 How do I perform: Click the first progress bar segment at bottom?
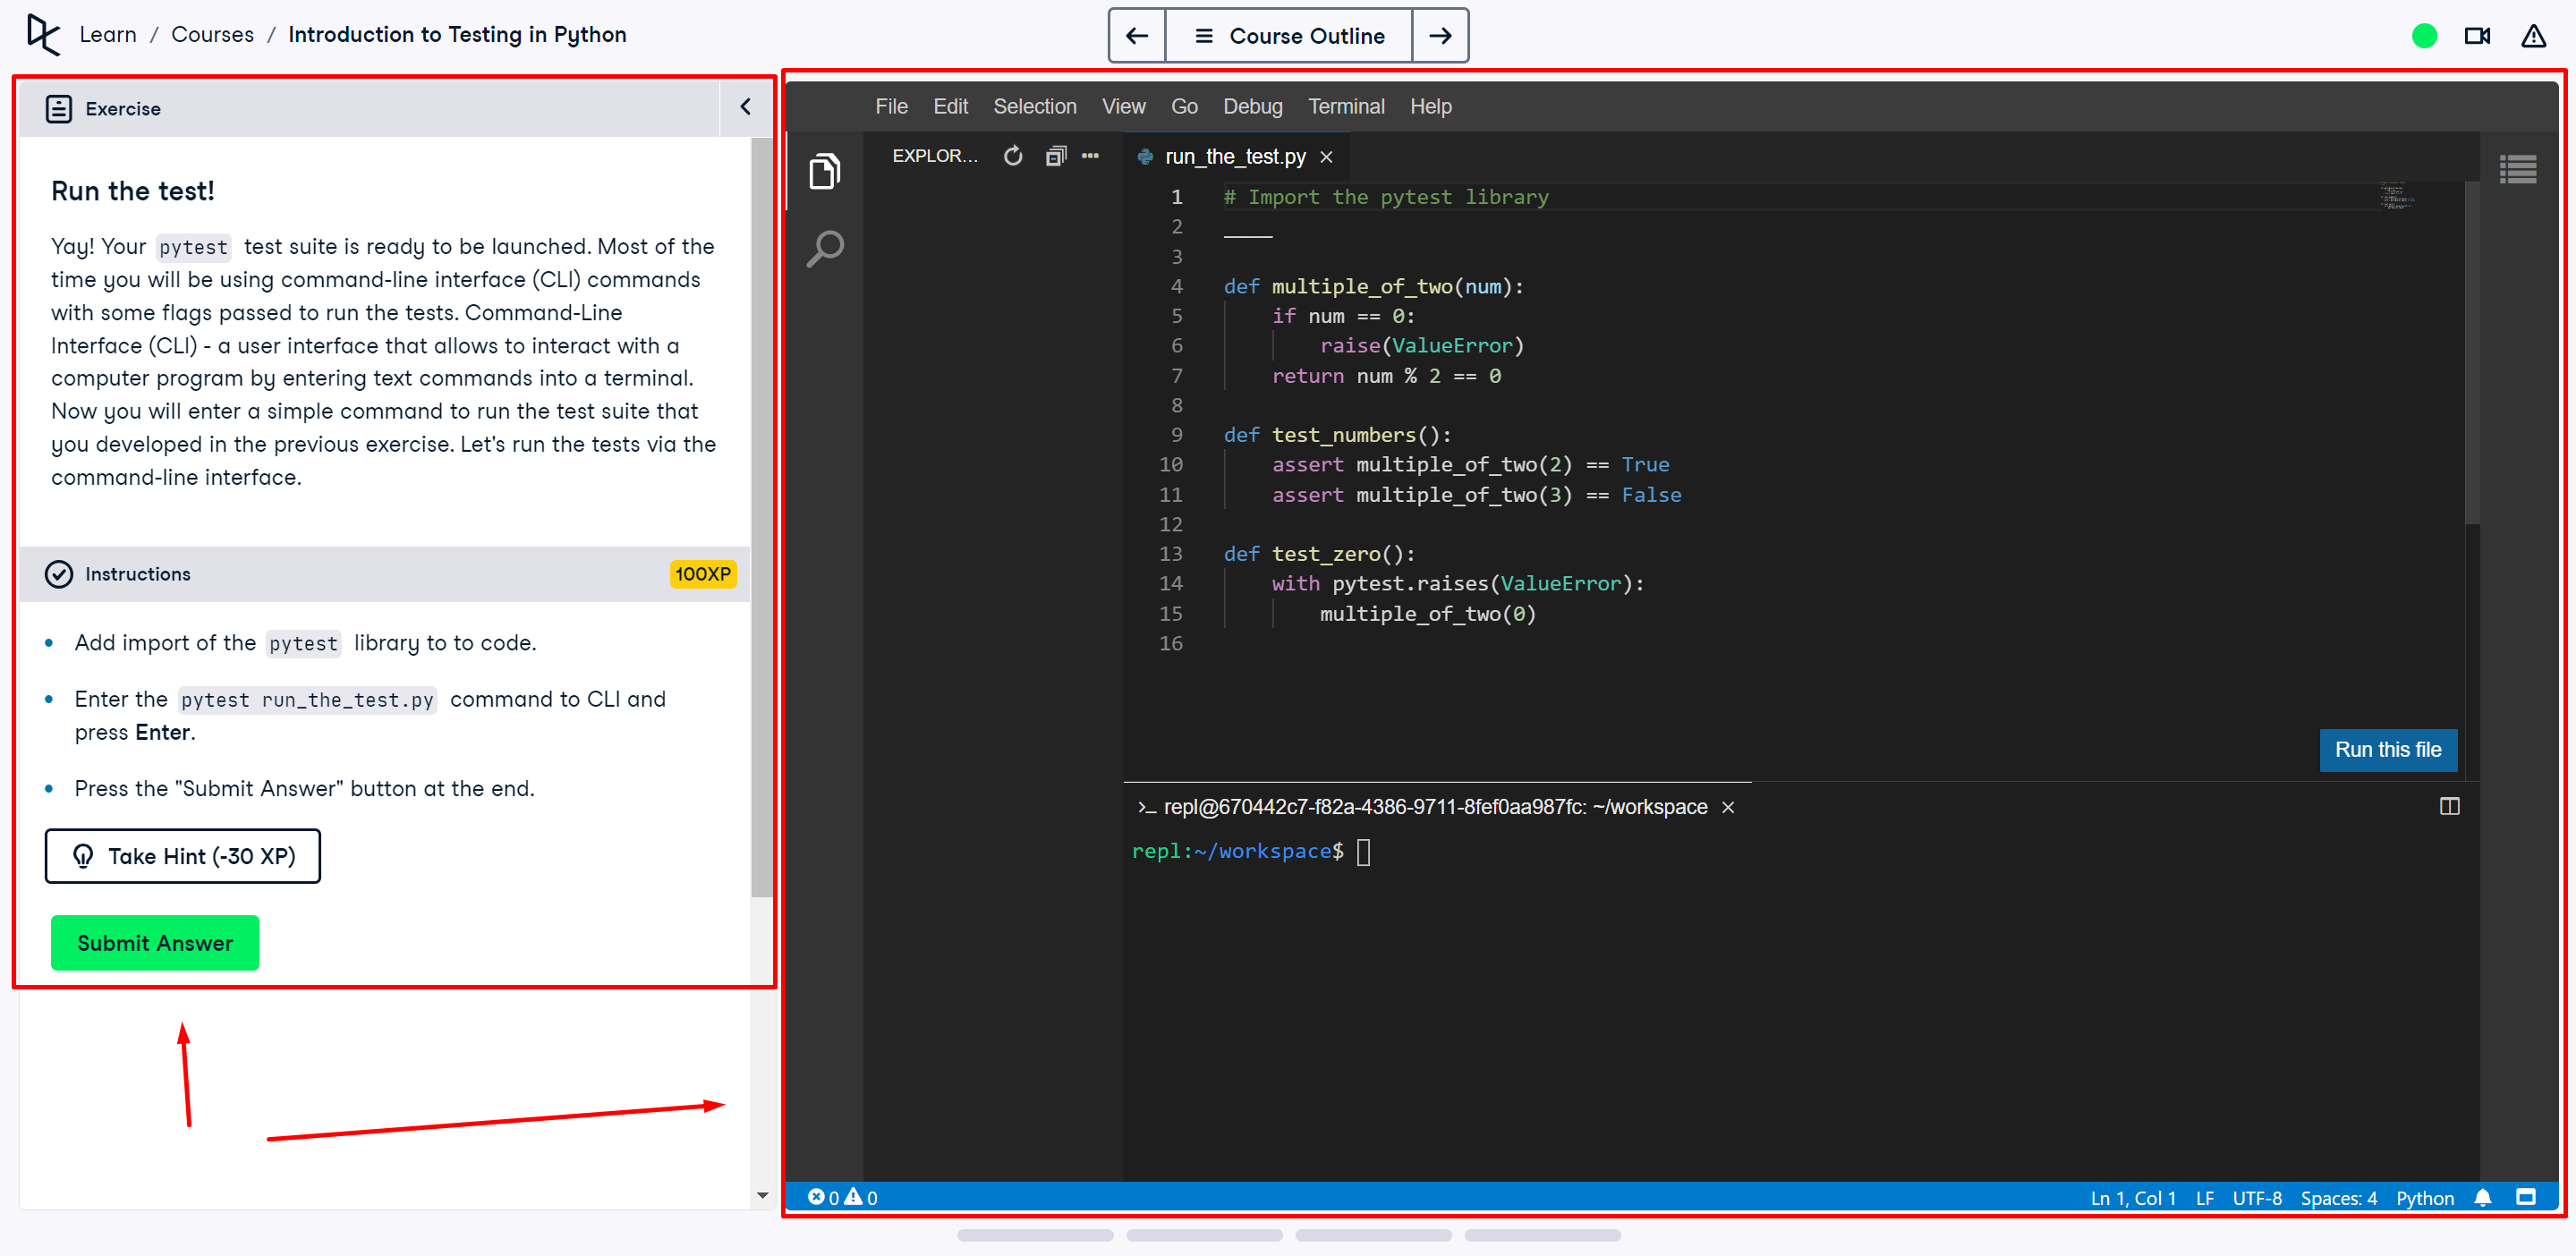coord(1035,1235)
